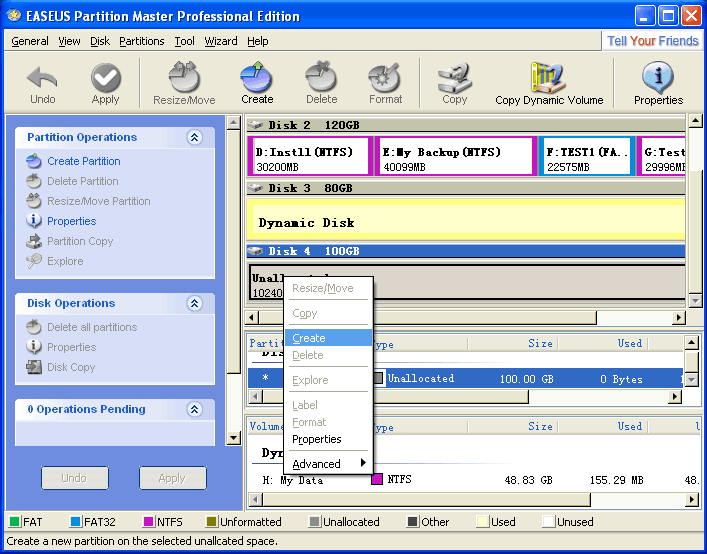This screenshot has width=707, height=554.
Task: Open the View menu
Action: point(69,41)
